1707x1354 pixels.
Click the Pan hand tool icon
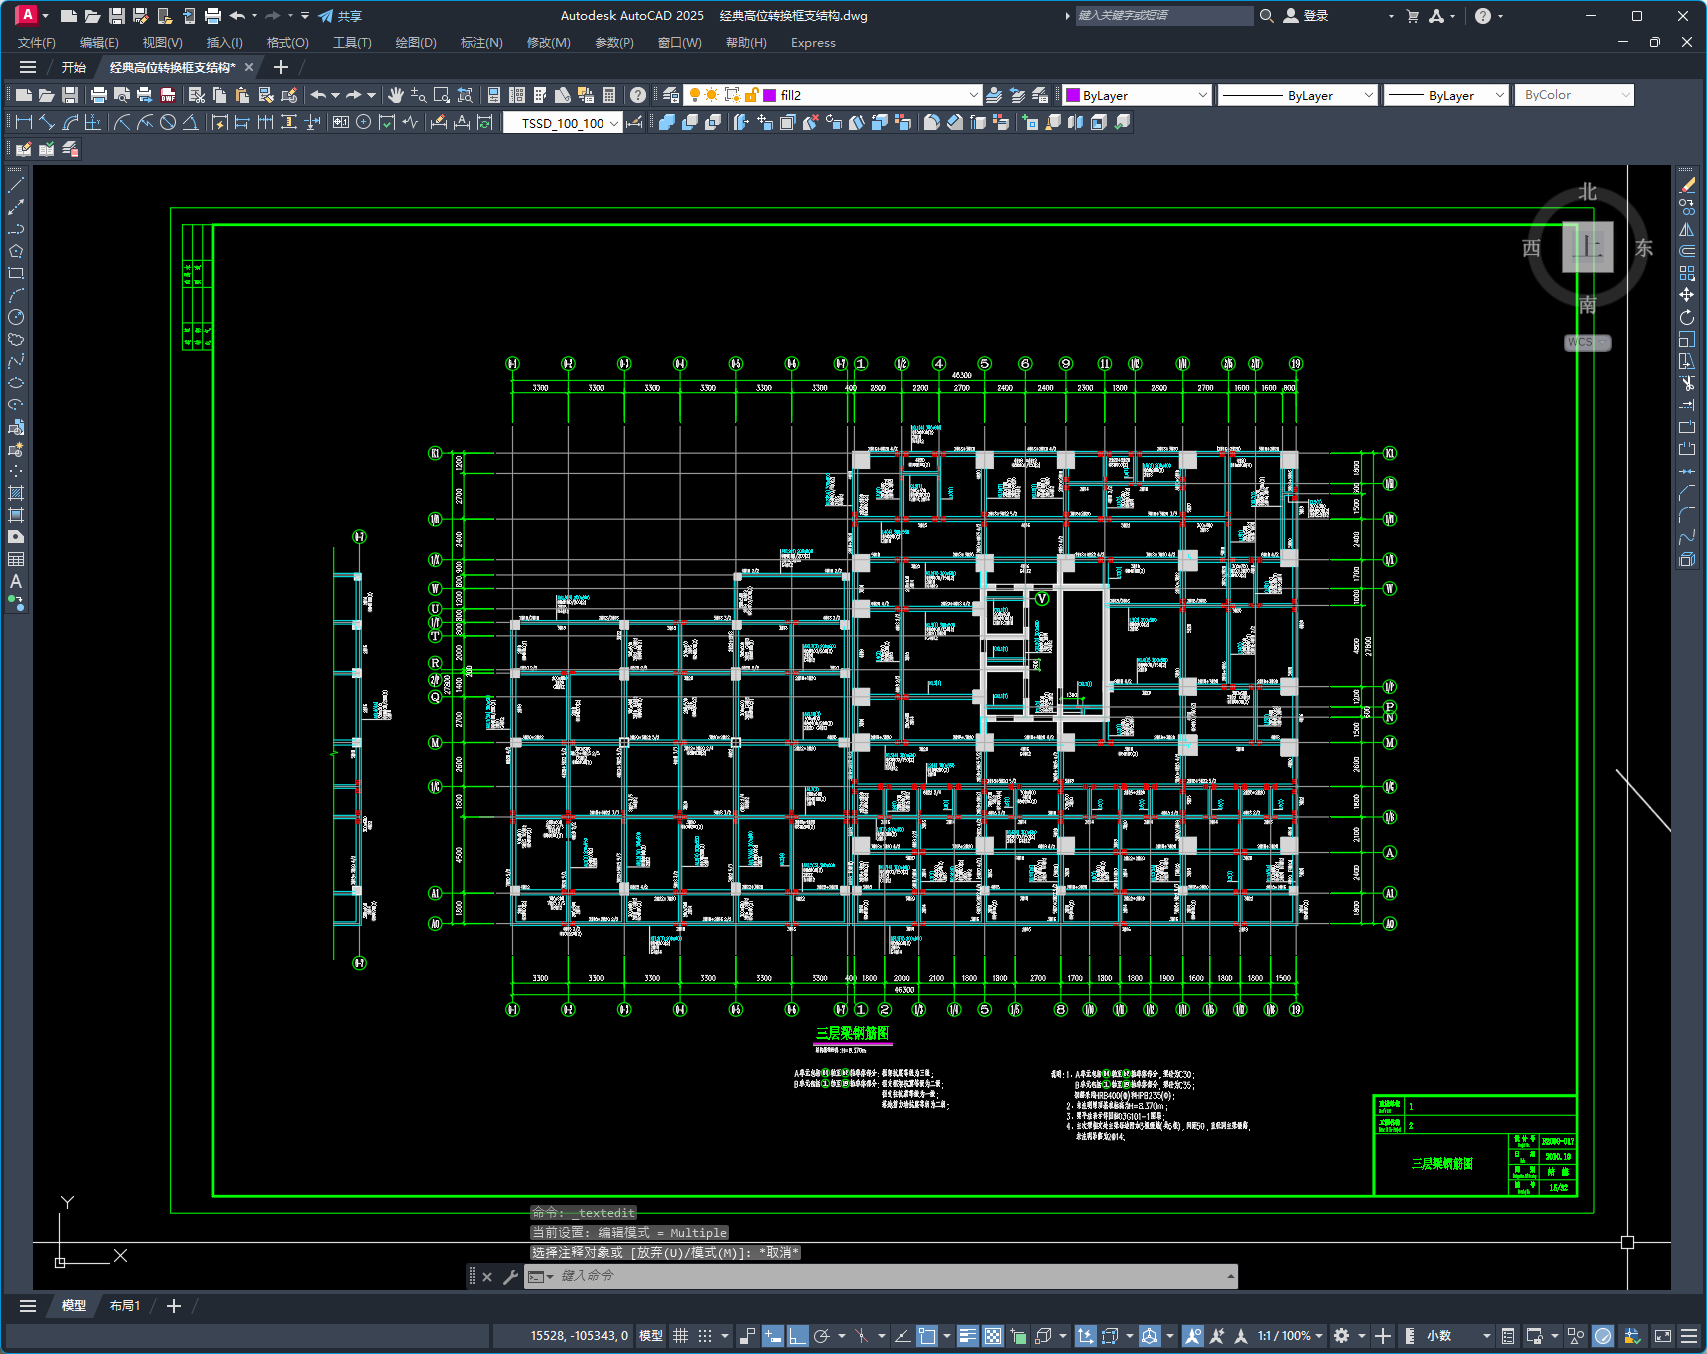(396, 95)
